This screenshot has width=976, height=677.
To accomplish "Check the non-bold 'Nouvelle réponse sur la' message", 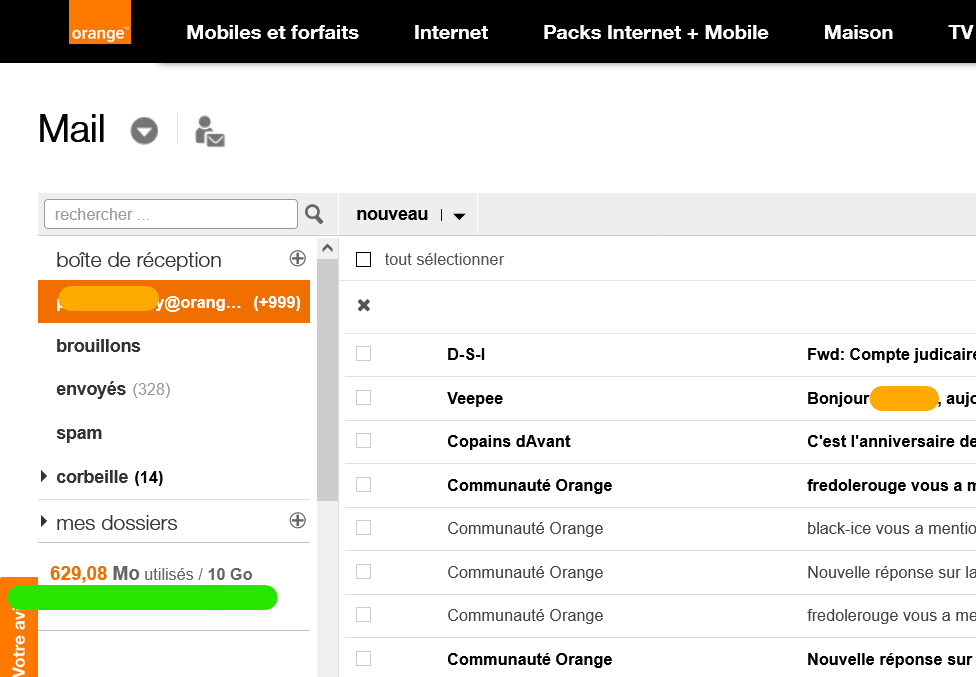I will point(364,571).
